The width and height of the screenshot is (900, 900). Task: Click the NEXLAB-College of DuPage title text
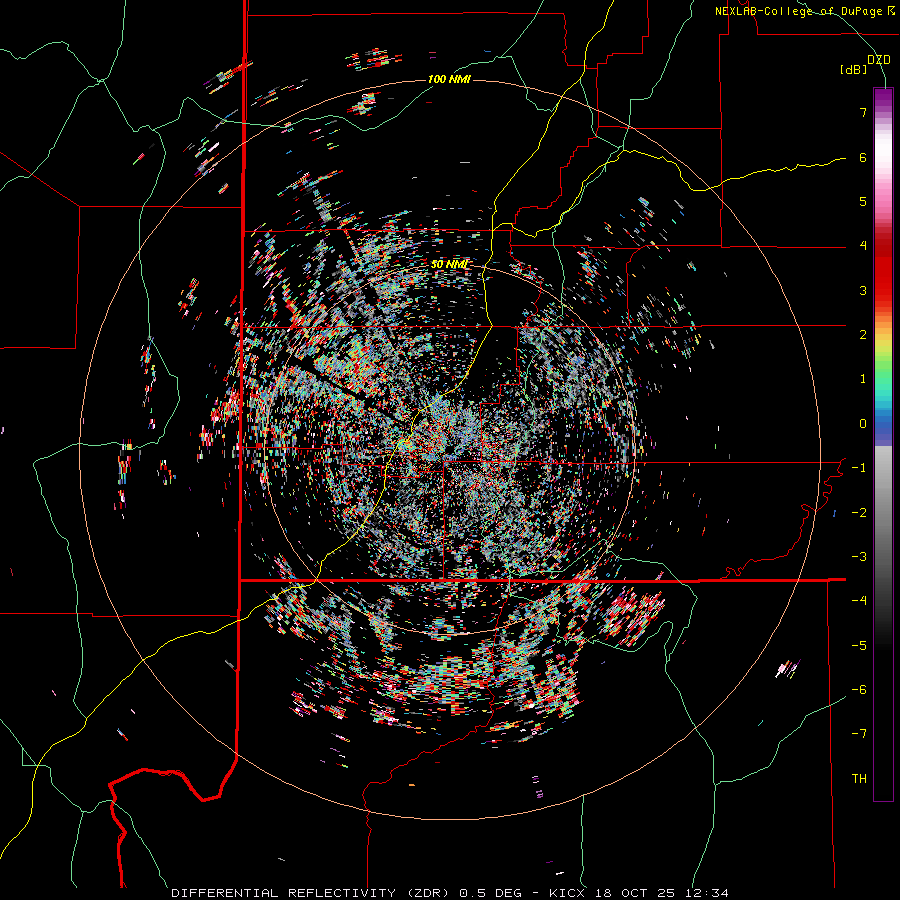point(805,11)
